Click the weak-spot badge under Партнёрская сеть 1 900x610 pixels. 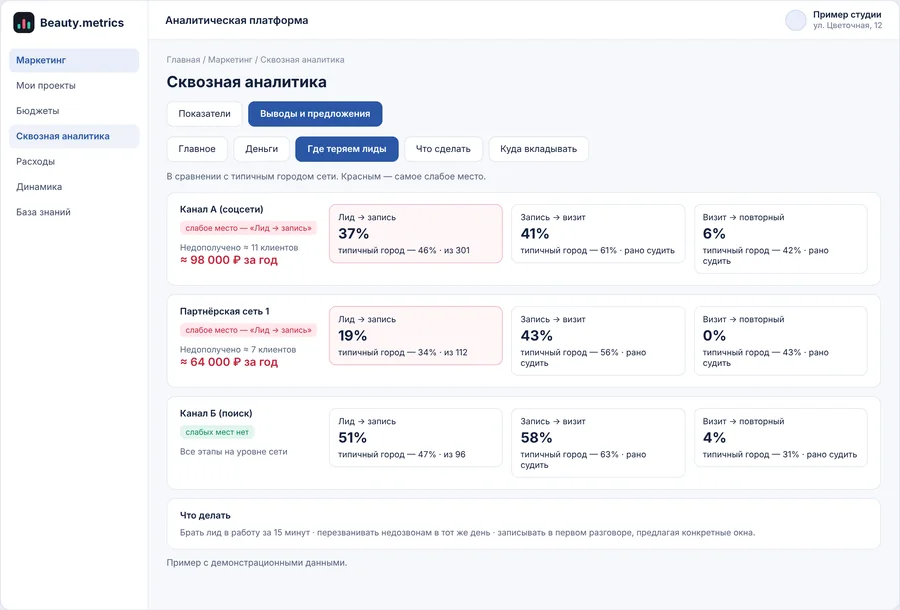point(249,330)
